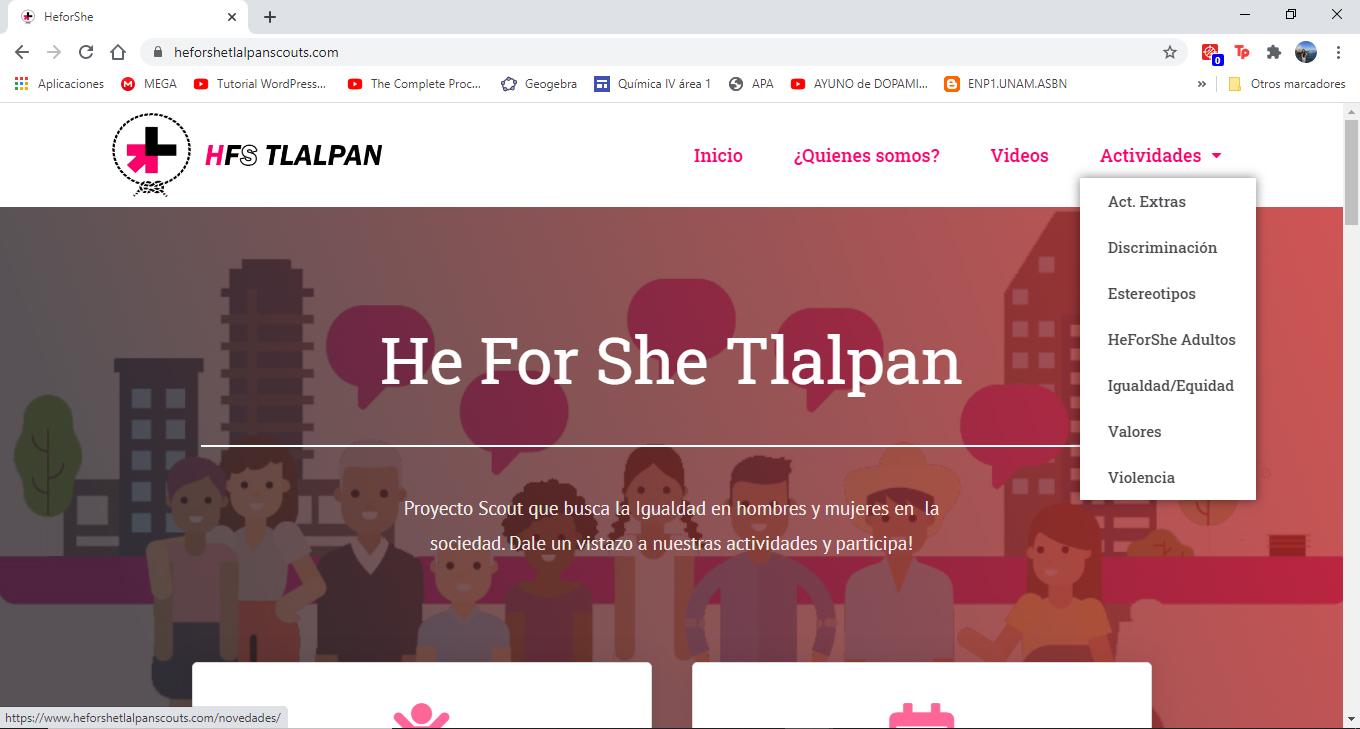Bookmark this page with star icon
This screenshot has height=729, width=1360.
(1169, 52)
